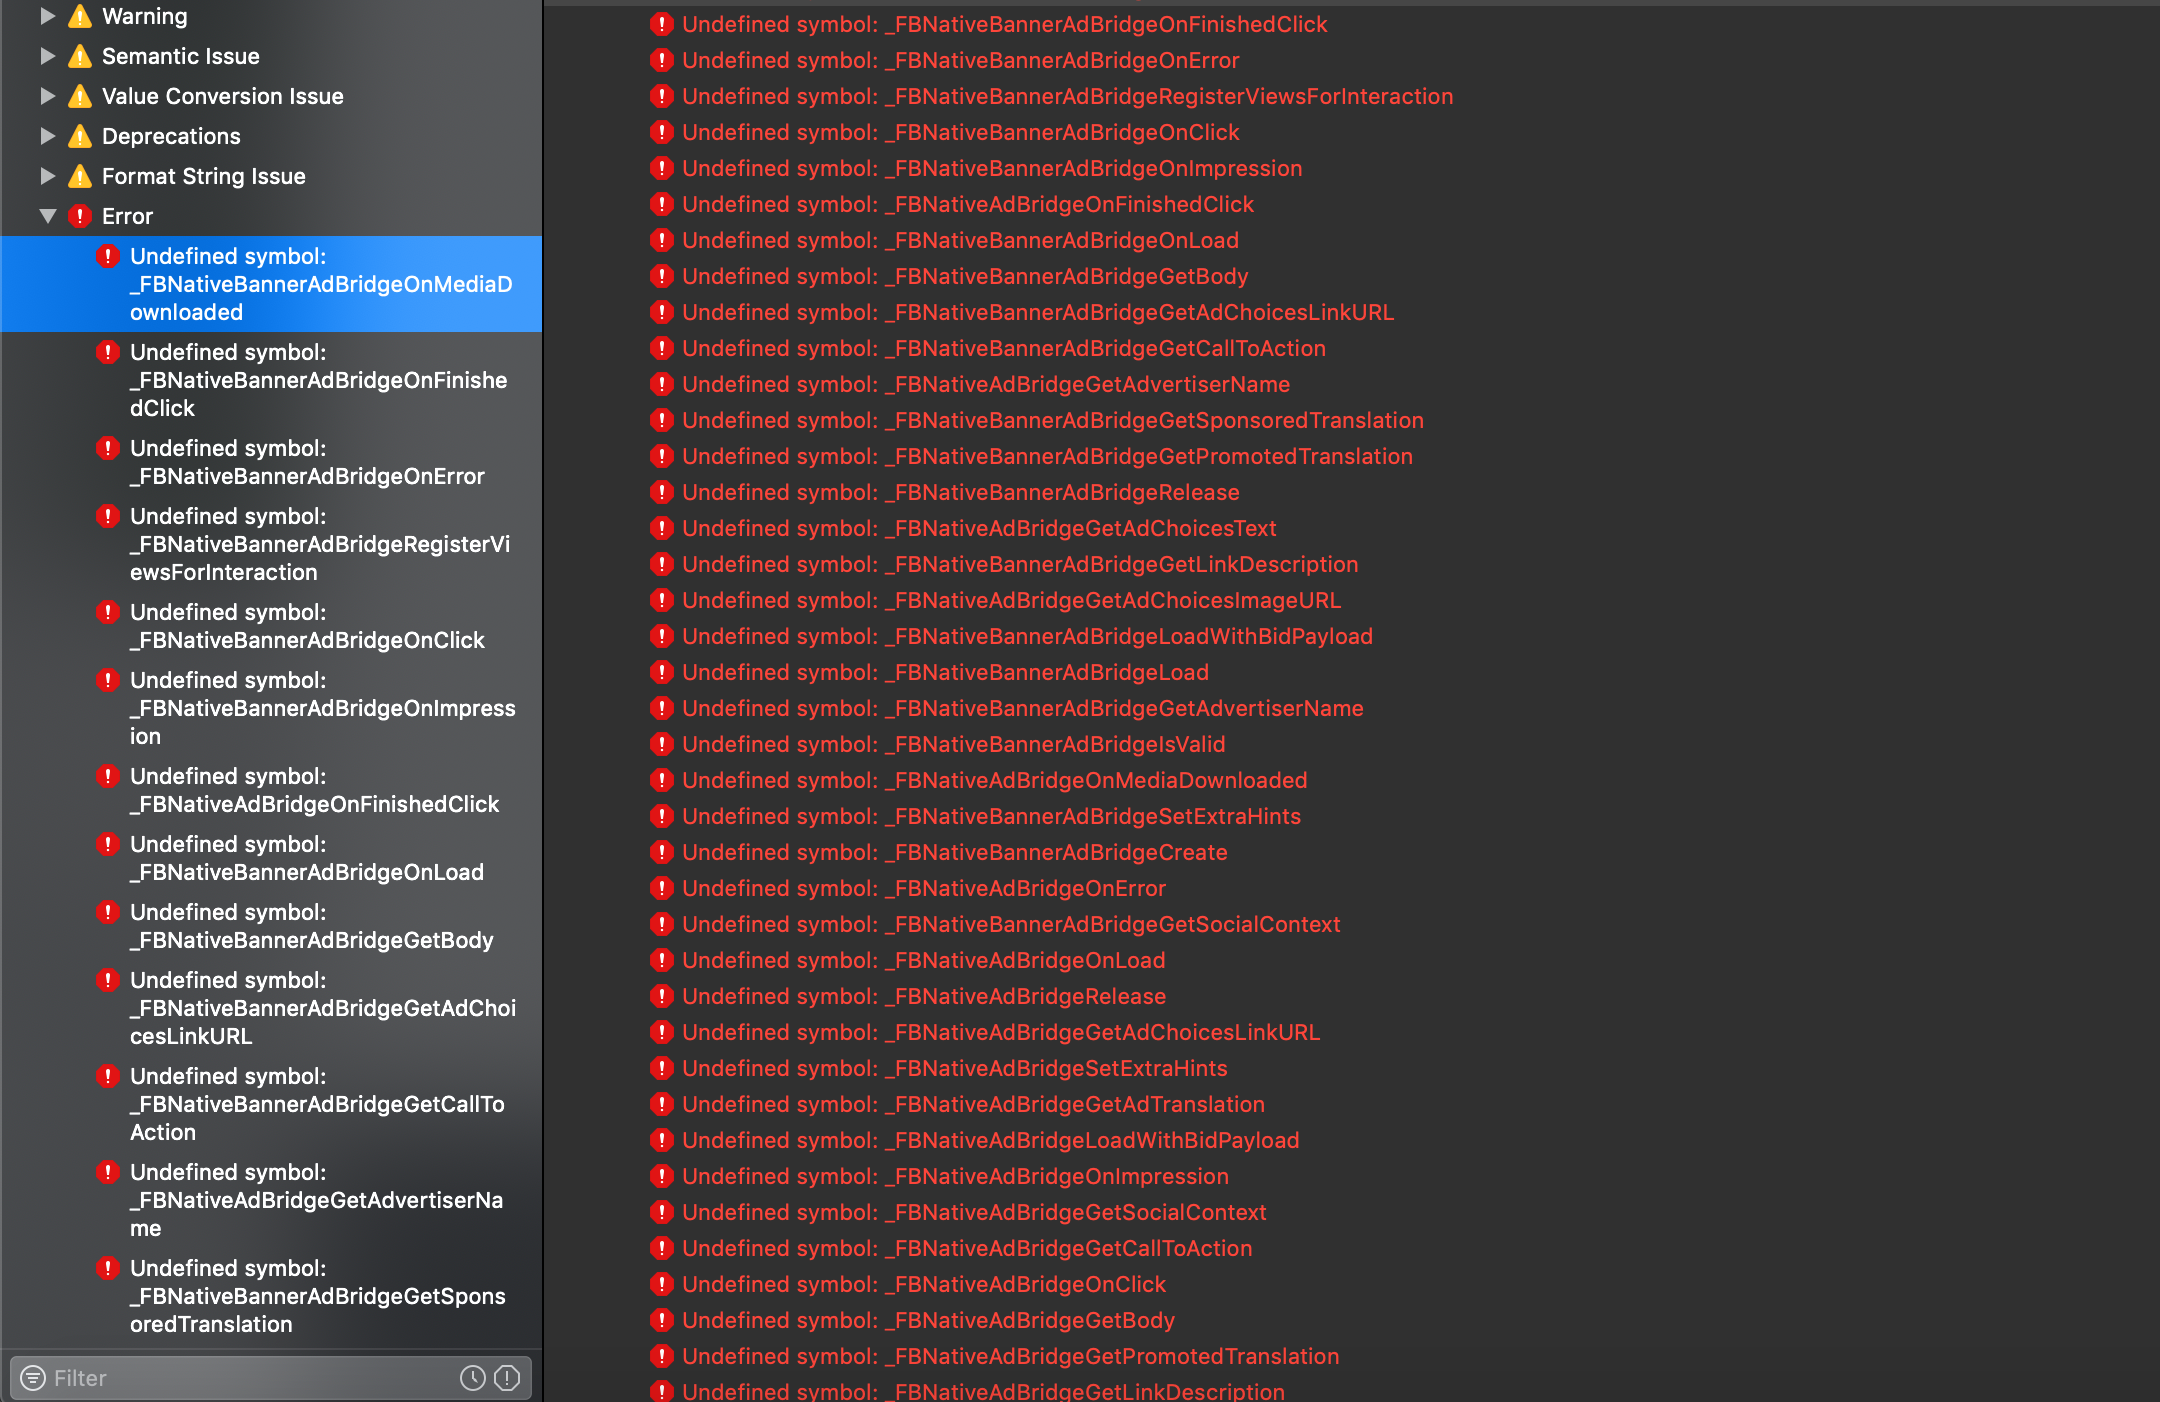The image size is (2160, 1402).
Task: Click log line _FBNativeAdBridgeOnClick
Action: tap(924, 1284)
